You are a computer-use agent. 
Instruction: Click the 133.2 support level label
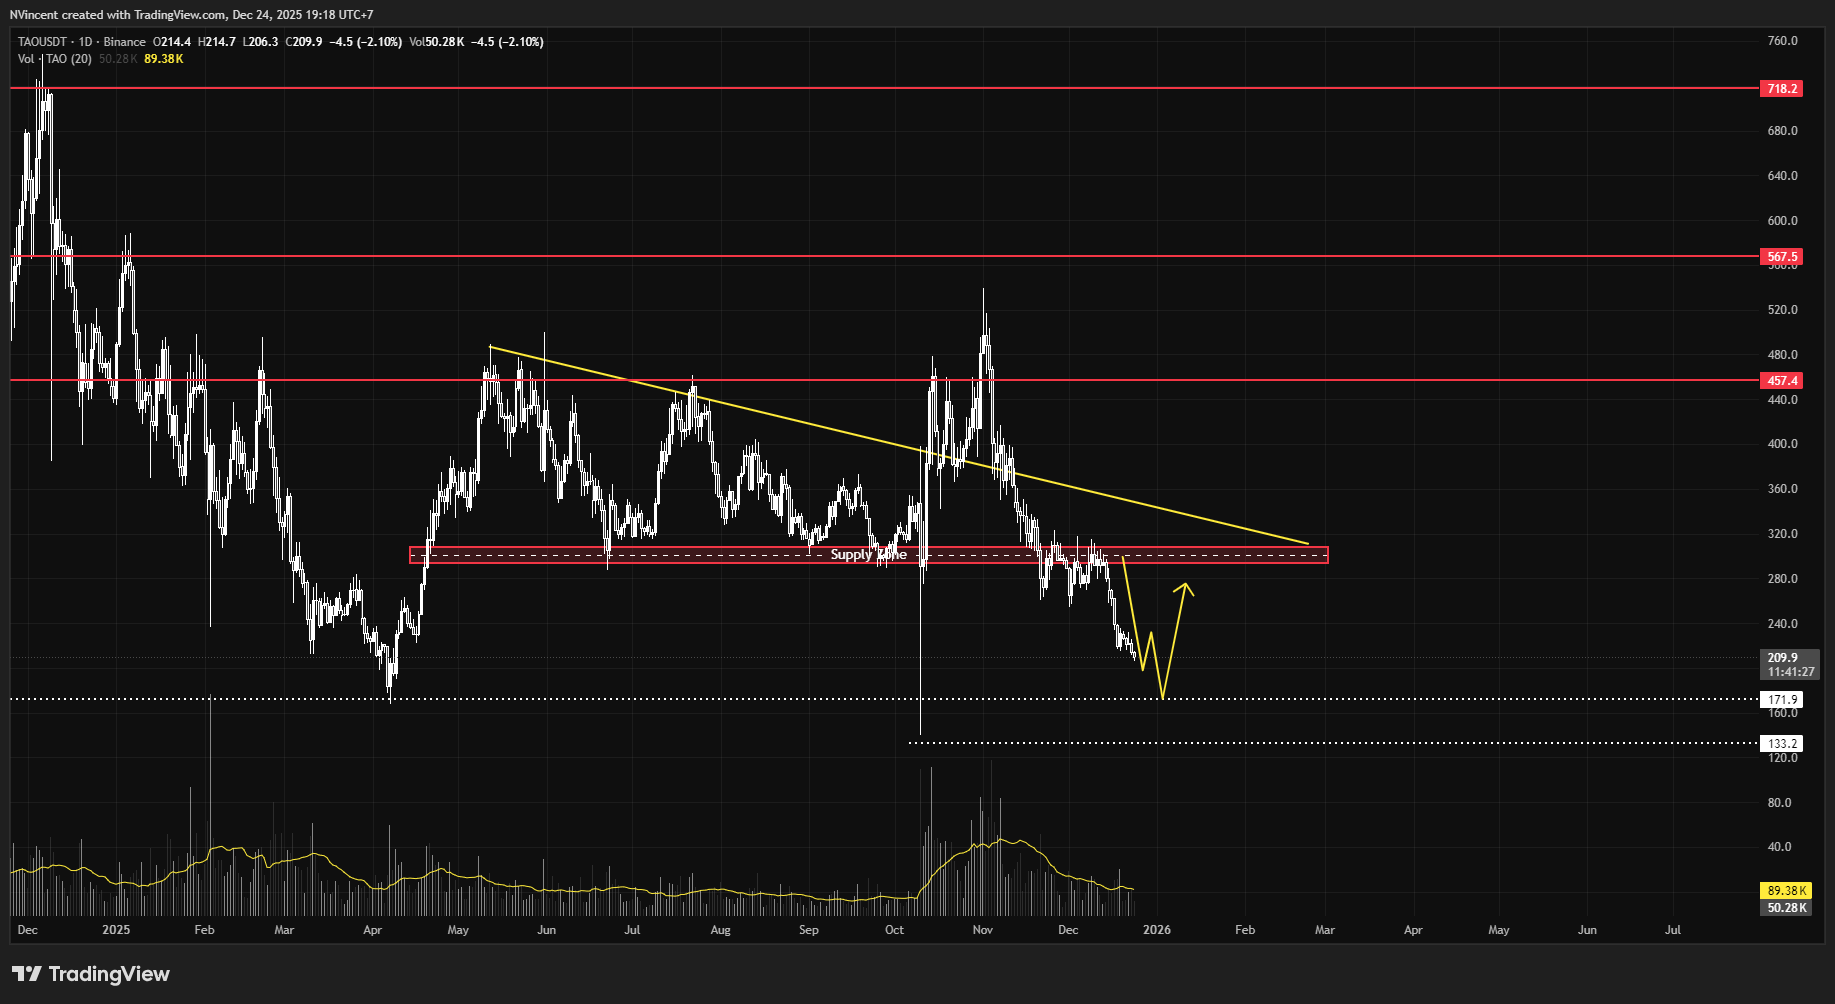[x=1782, y=744]
